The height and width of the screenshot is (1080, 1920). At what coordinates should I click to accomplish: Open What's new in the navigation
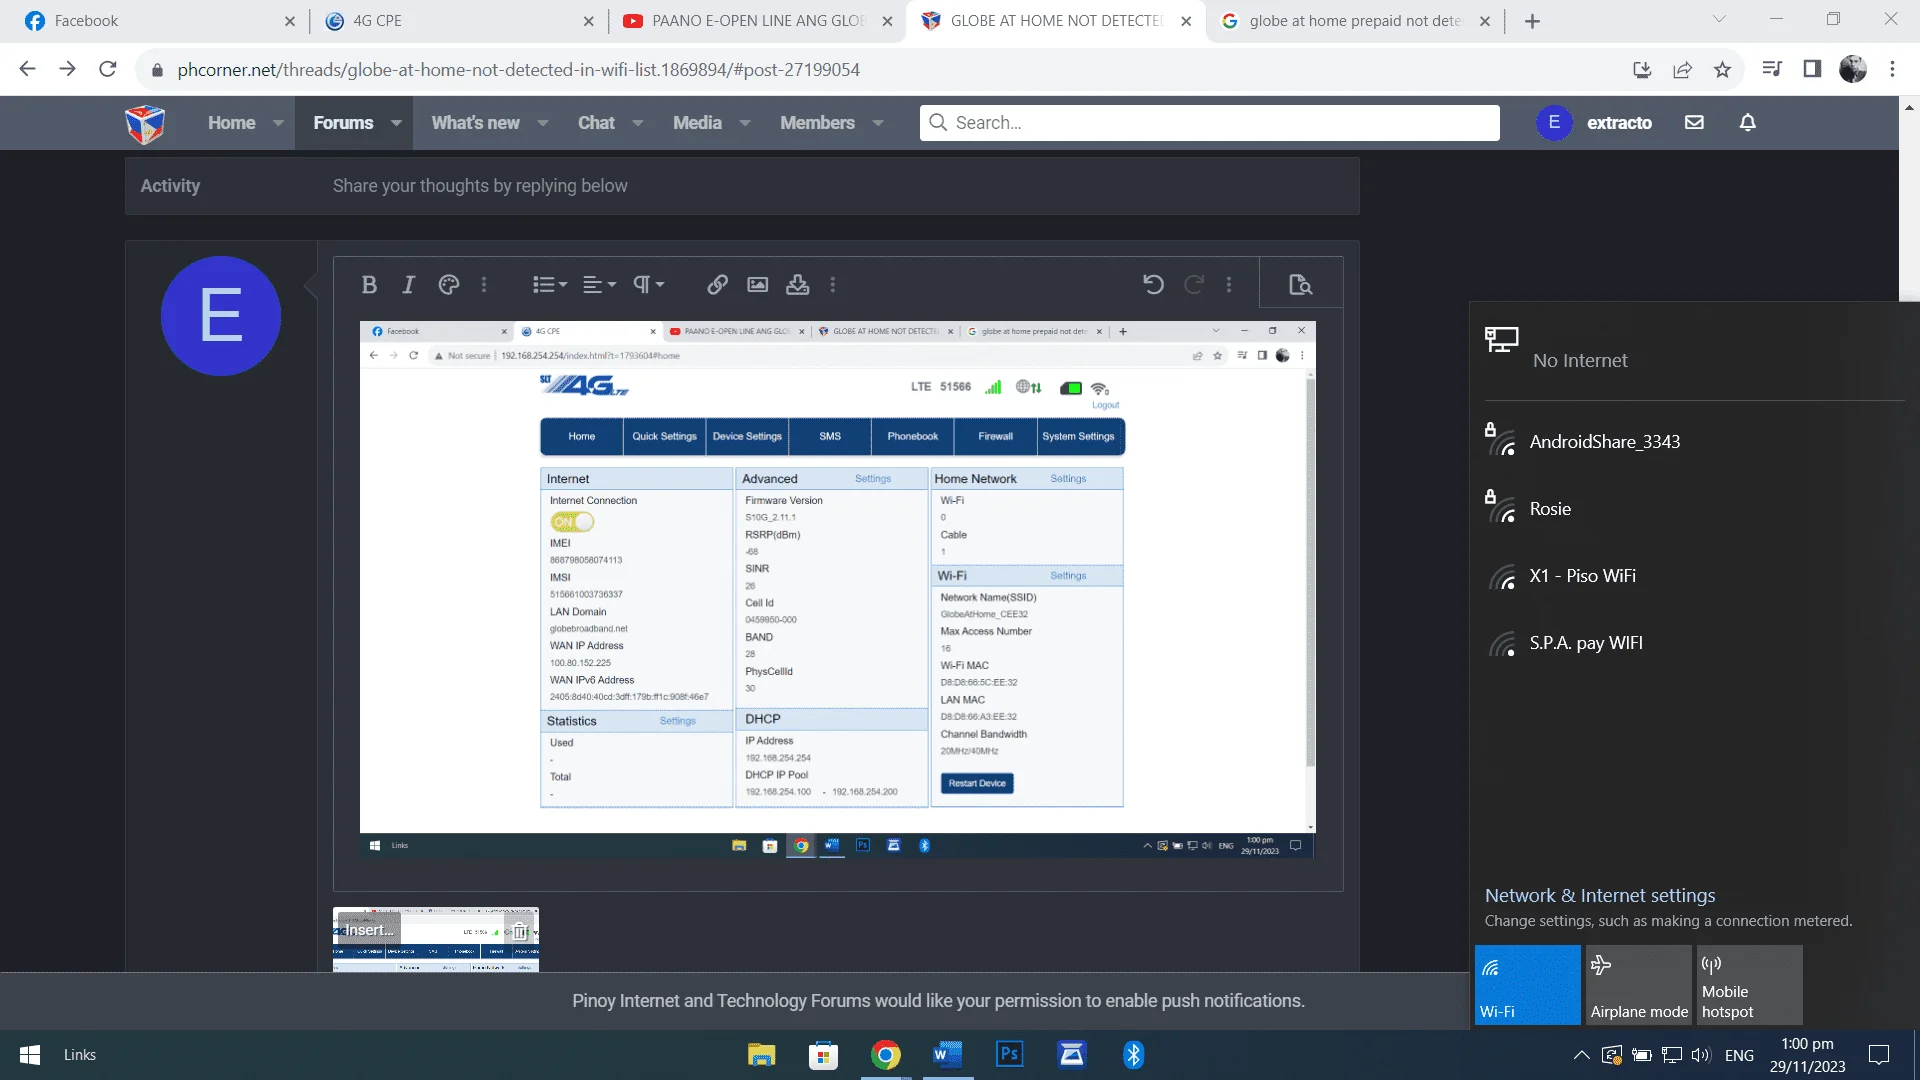[x=475, y=123]
